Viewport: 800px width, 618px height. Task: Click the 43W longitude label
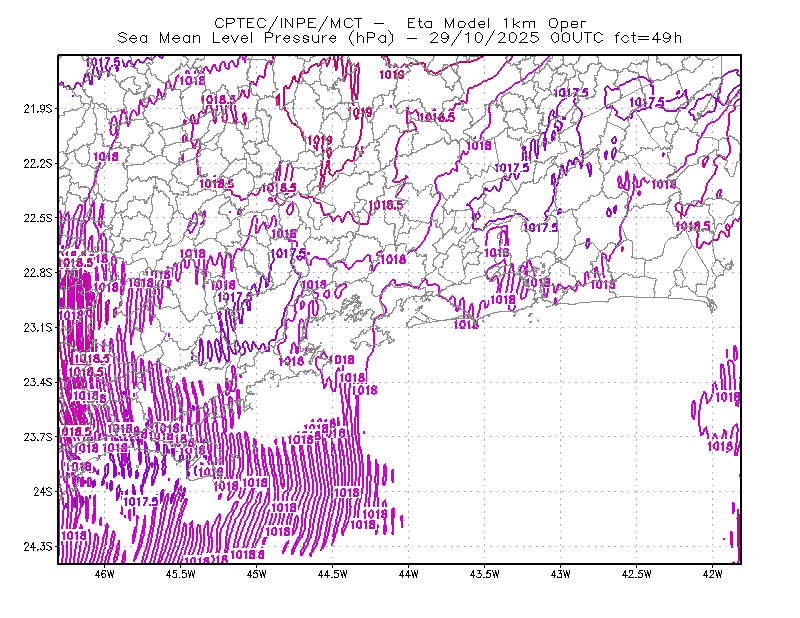(x=560, y=574)
